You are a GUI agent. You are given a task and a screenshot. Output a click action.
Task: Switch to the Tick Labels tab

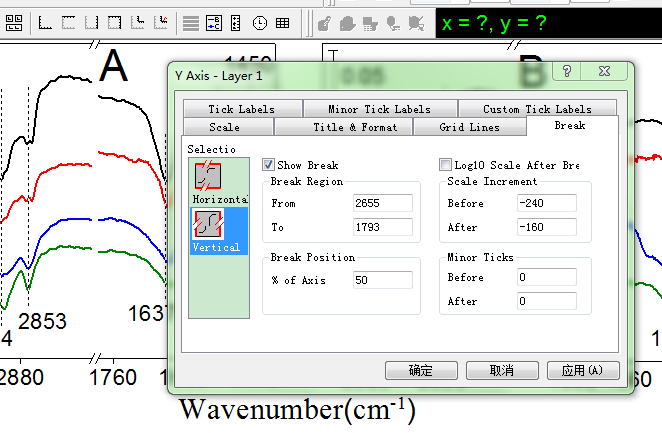tap(241, 109)
